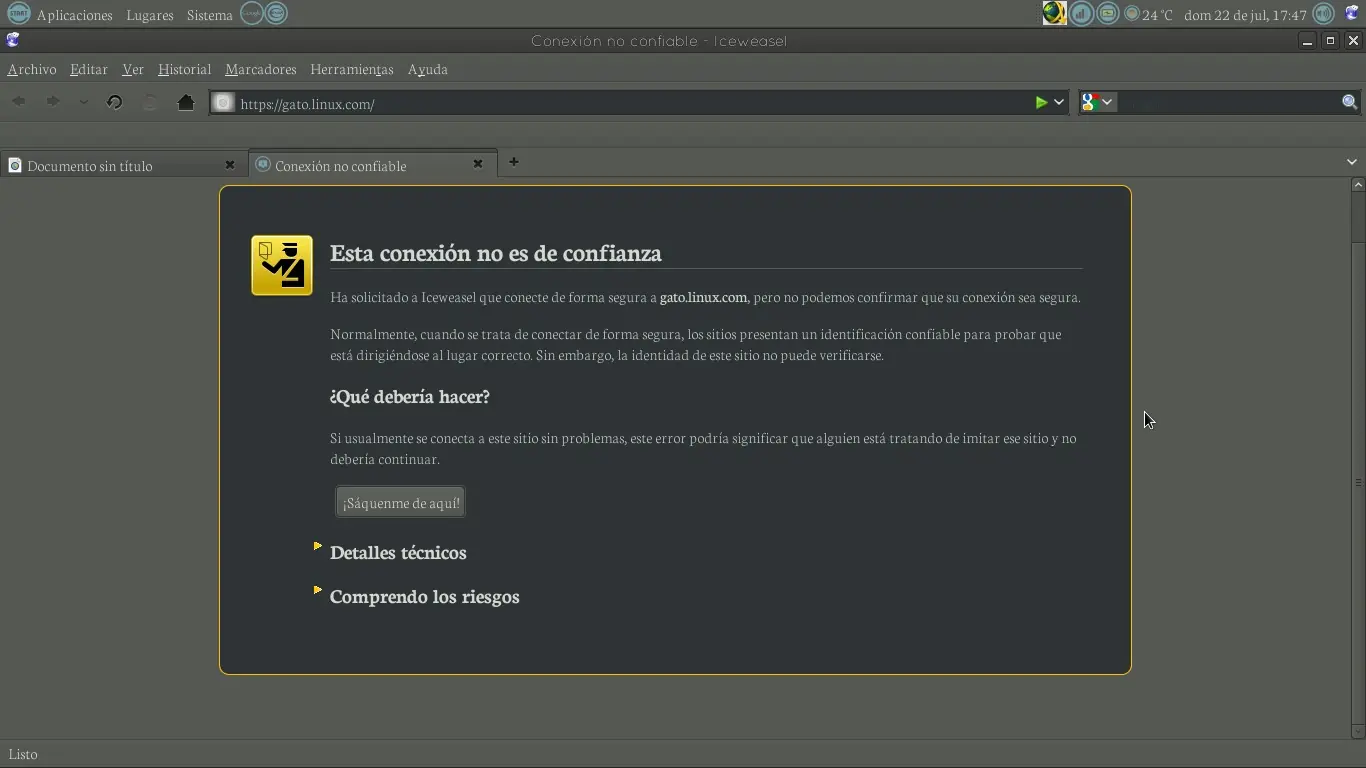The image size is (1366, 768).
Task: Open the Lugares panel menu
Action: (x=150, y=15)
